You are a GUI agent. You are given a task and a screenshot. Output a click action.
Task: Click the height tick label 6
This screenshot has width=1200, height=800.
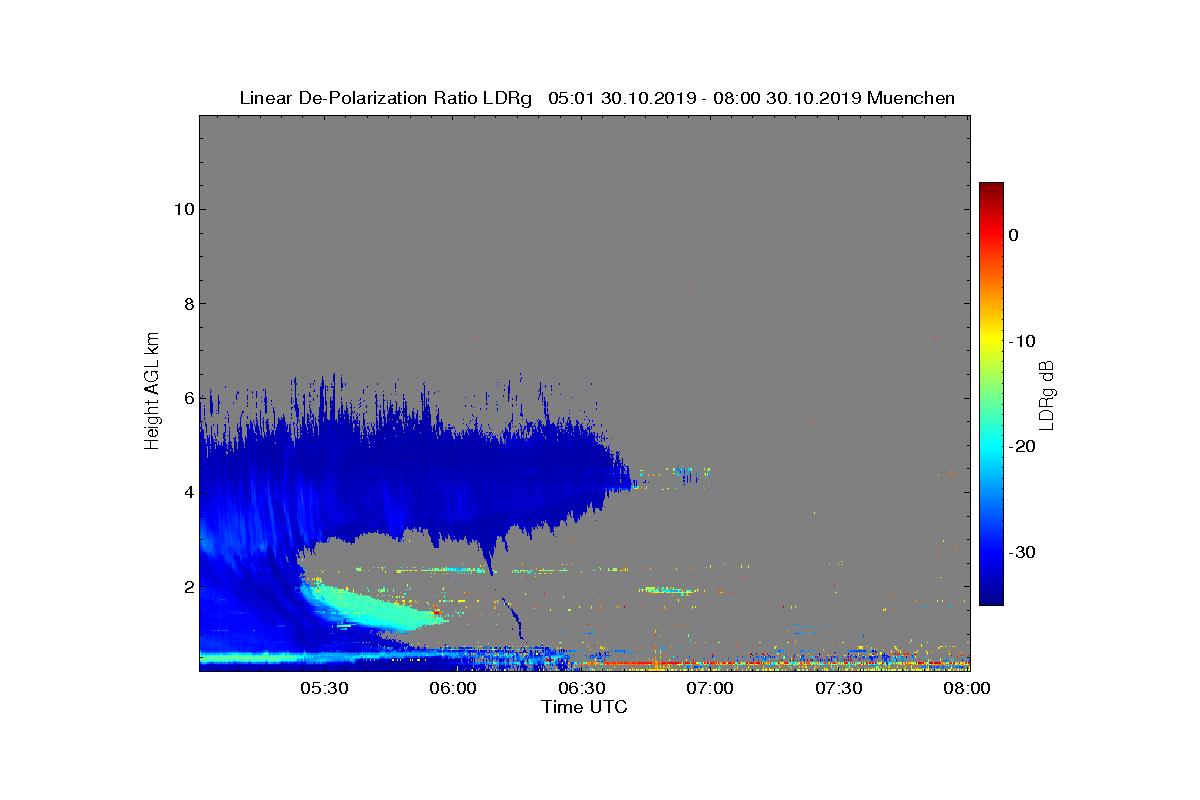(187, 398)
